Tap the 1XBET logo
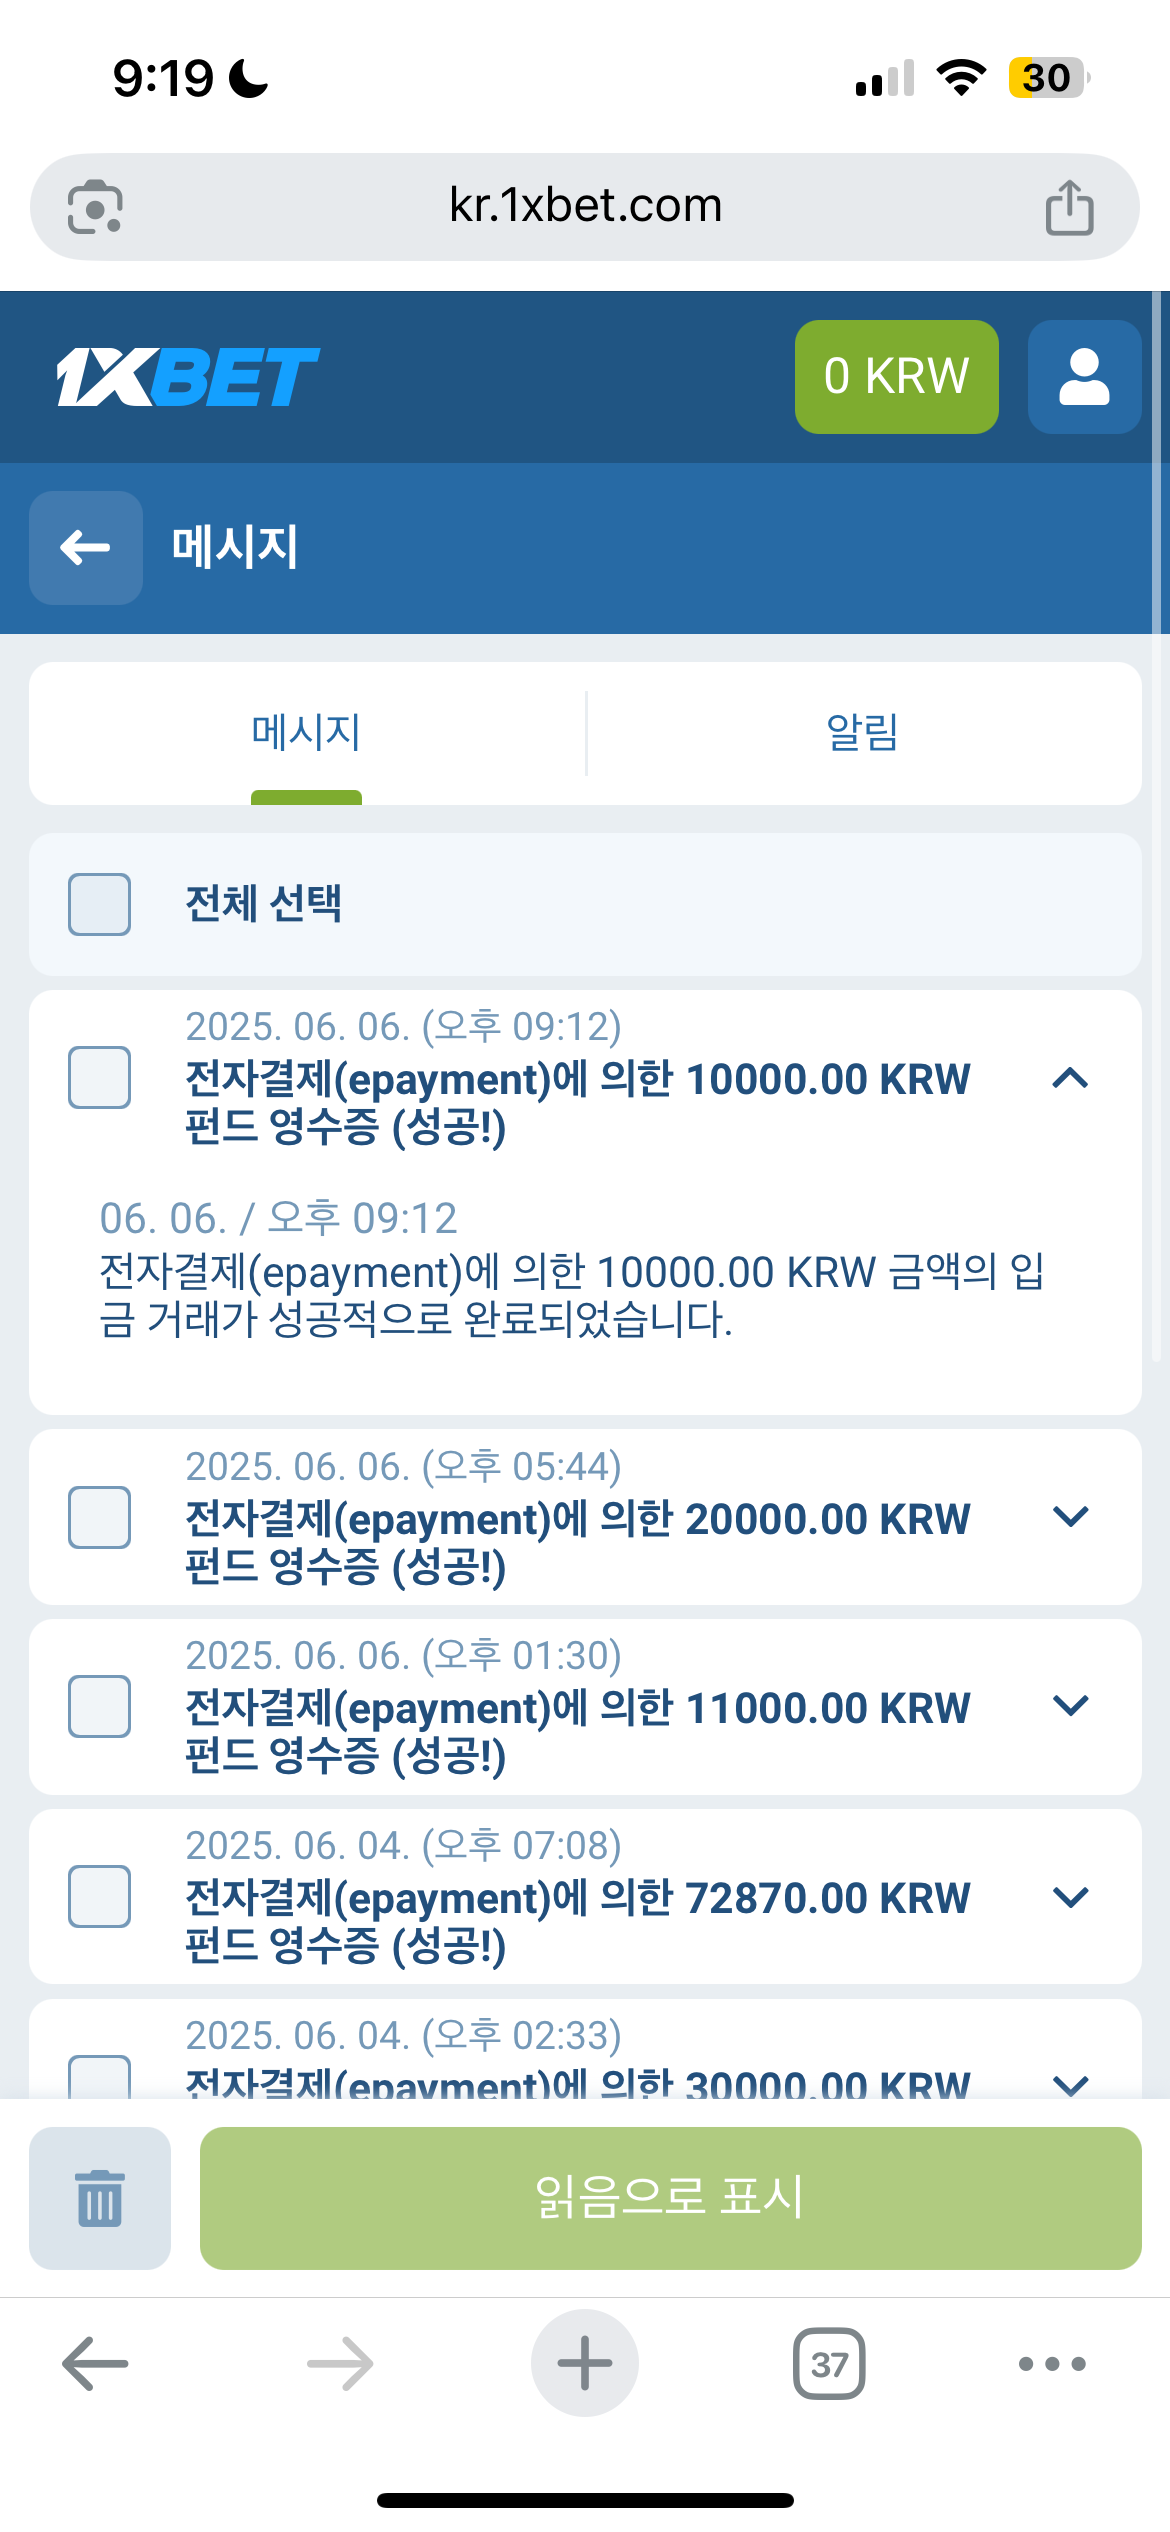This screenshot has width=1170, height=2532. tap(188, 377)
